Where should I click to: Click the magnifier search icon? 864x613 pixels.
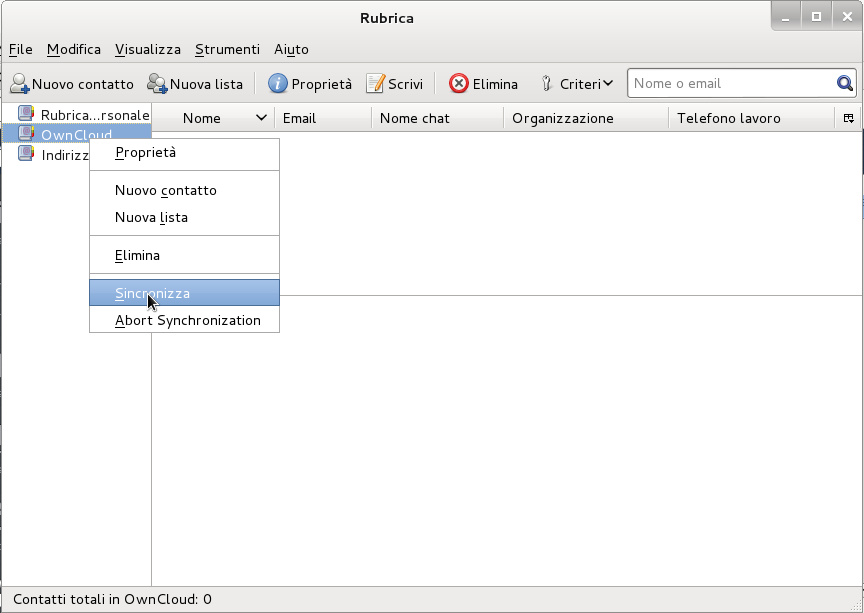pos(845,84)
